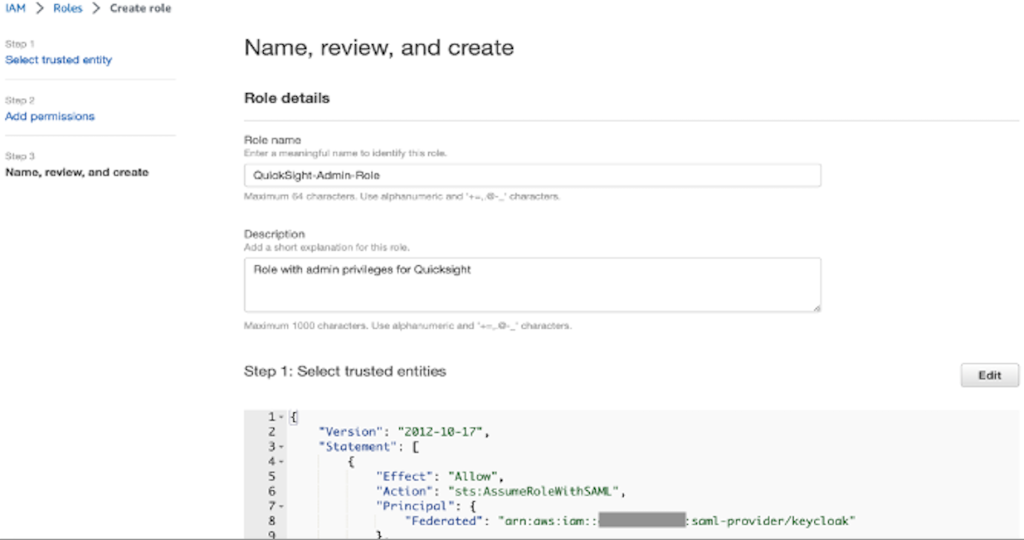Image resolution: width=1024 pixels, height=540 pixels.
Task: Collapse fold arrow on line 4
Action: point(281,462)
